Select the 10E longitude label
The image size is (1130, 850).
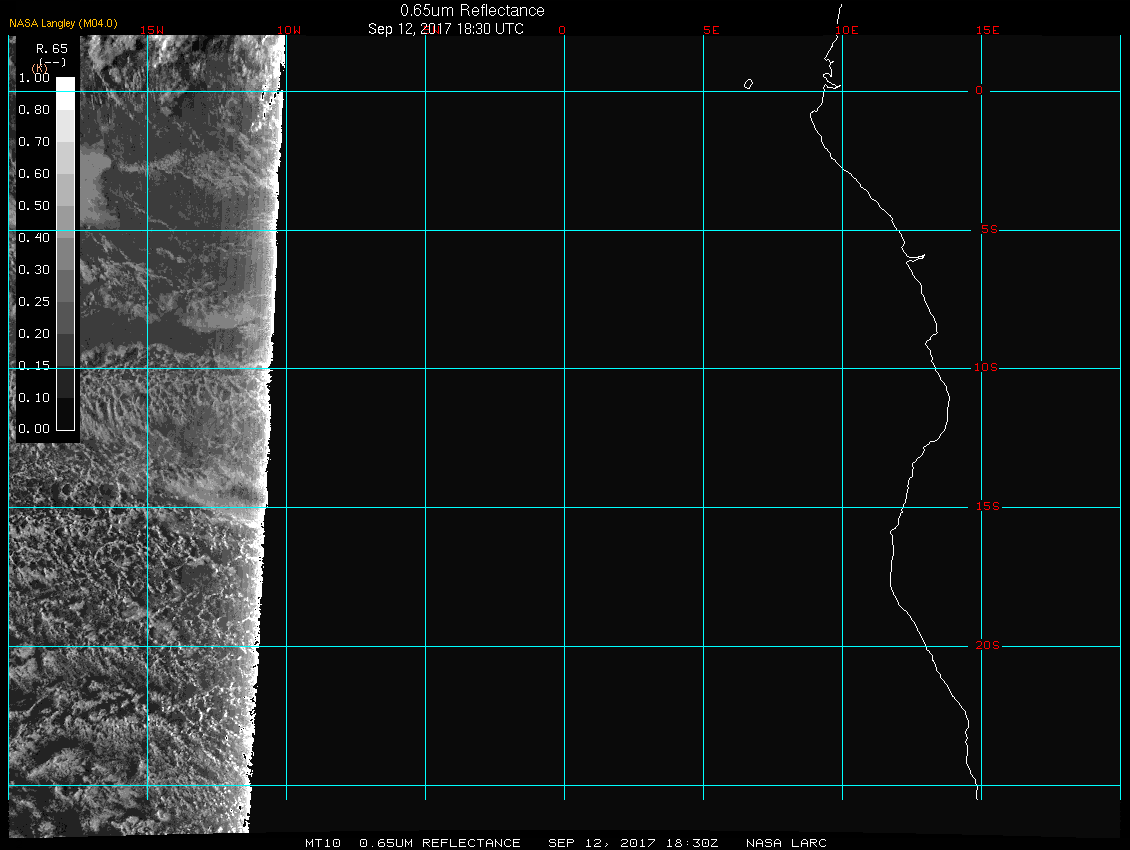pyautogui.click(x=847, y=30)
